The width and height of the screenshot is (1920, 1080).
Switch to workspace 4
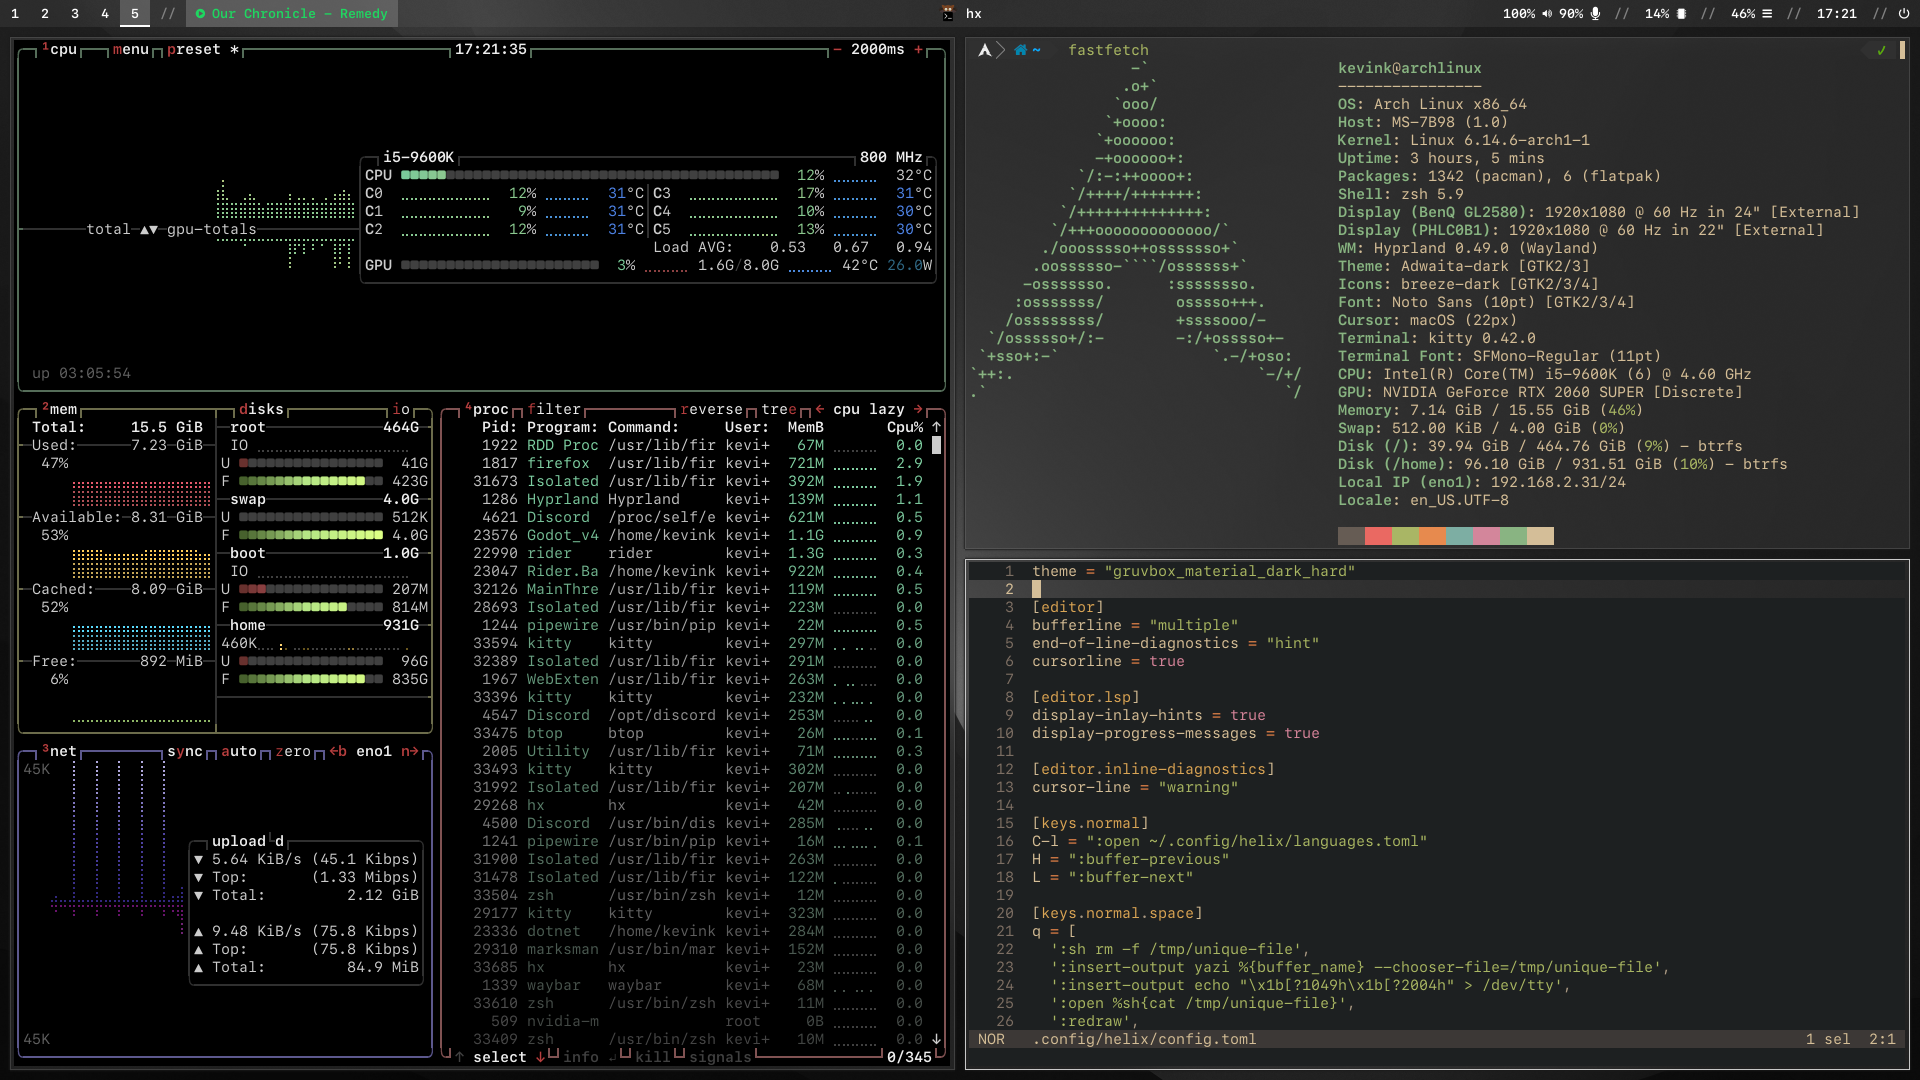pyautogui.click(x=105, y=14)
